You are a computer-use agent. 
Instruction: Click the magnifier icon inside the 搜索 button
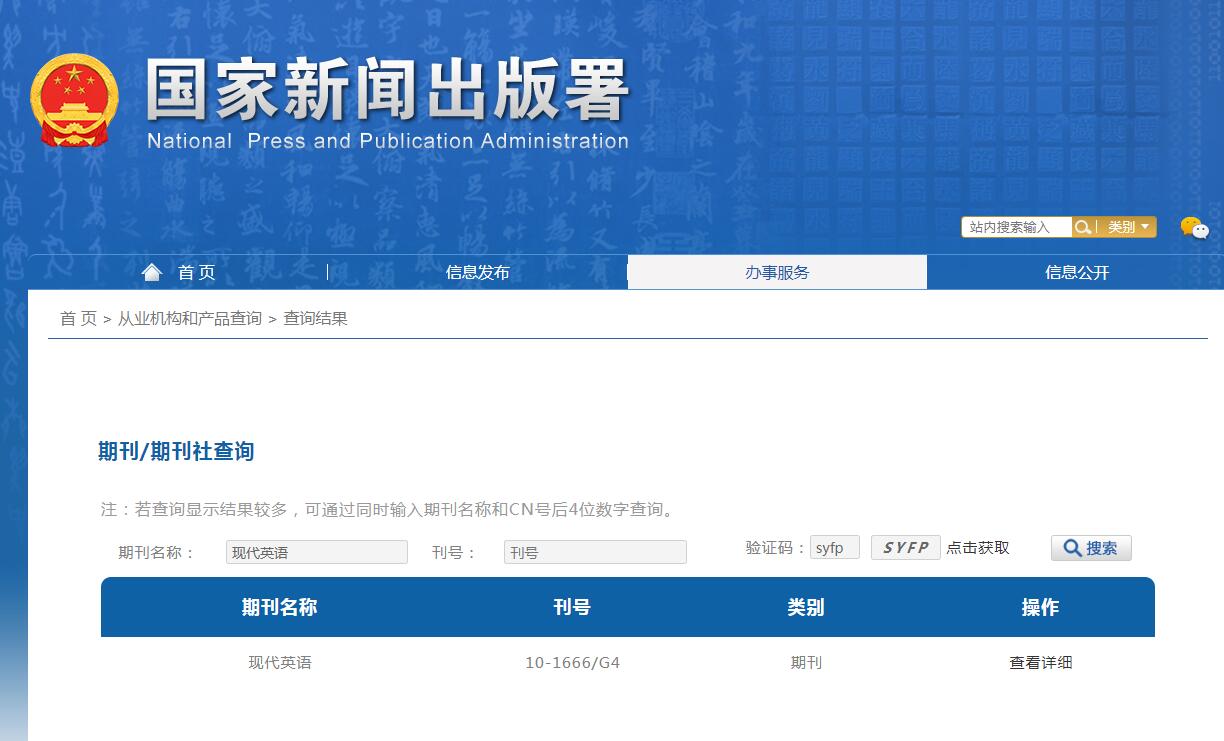point(1073,547)
